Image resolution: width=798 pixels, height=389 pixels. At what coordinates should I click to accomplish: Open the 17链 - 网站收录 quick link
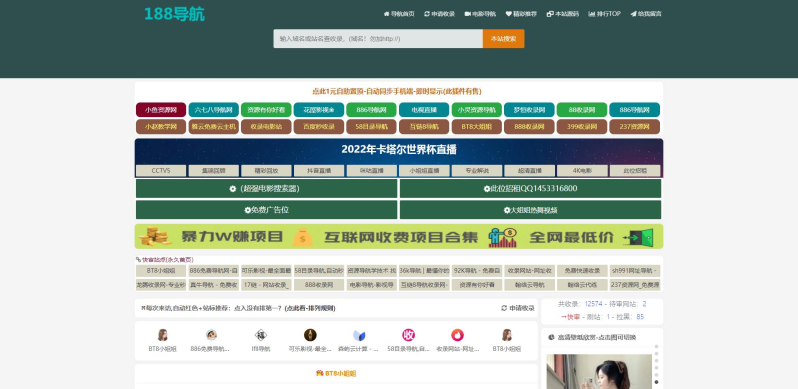pos(266,285)
